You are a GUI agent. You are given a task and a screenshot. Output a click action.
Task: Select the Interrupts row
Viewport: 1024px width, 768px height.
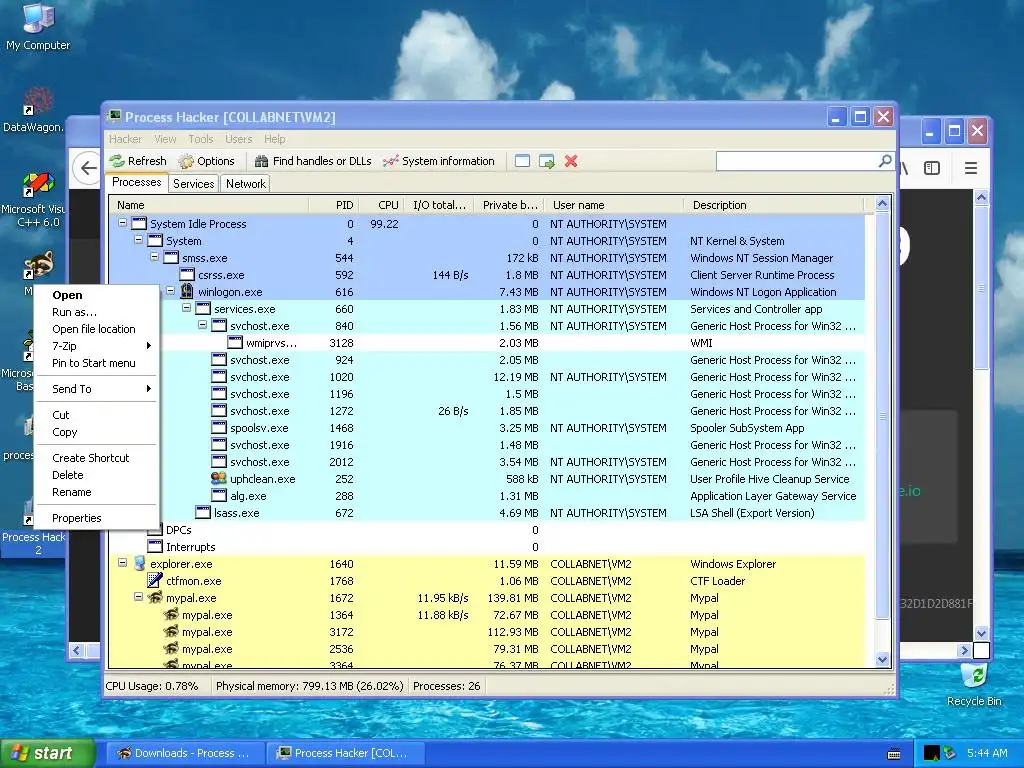pos(487,547)
